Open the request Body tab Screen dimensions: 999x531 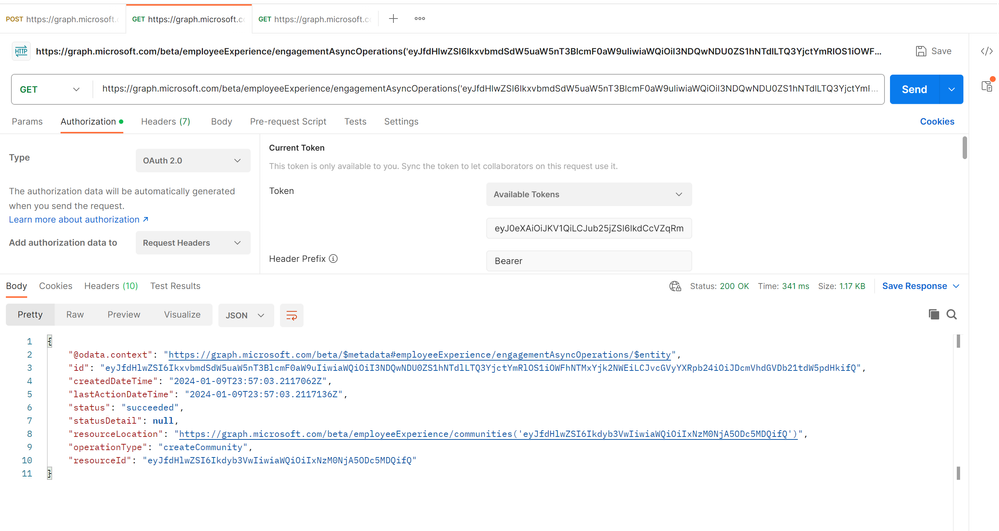coord(222,122)
